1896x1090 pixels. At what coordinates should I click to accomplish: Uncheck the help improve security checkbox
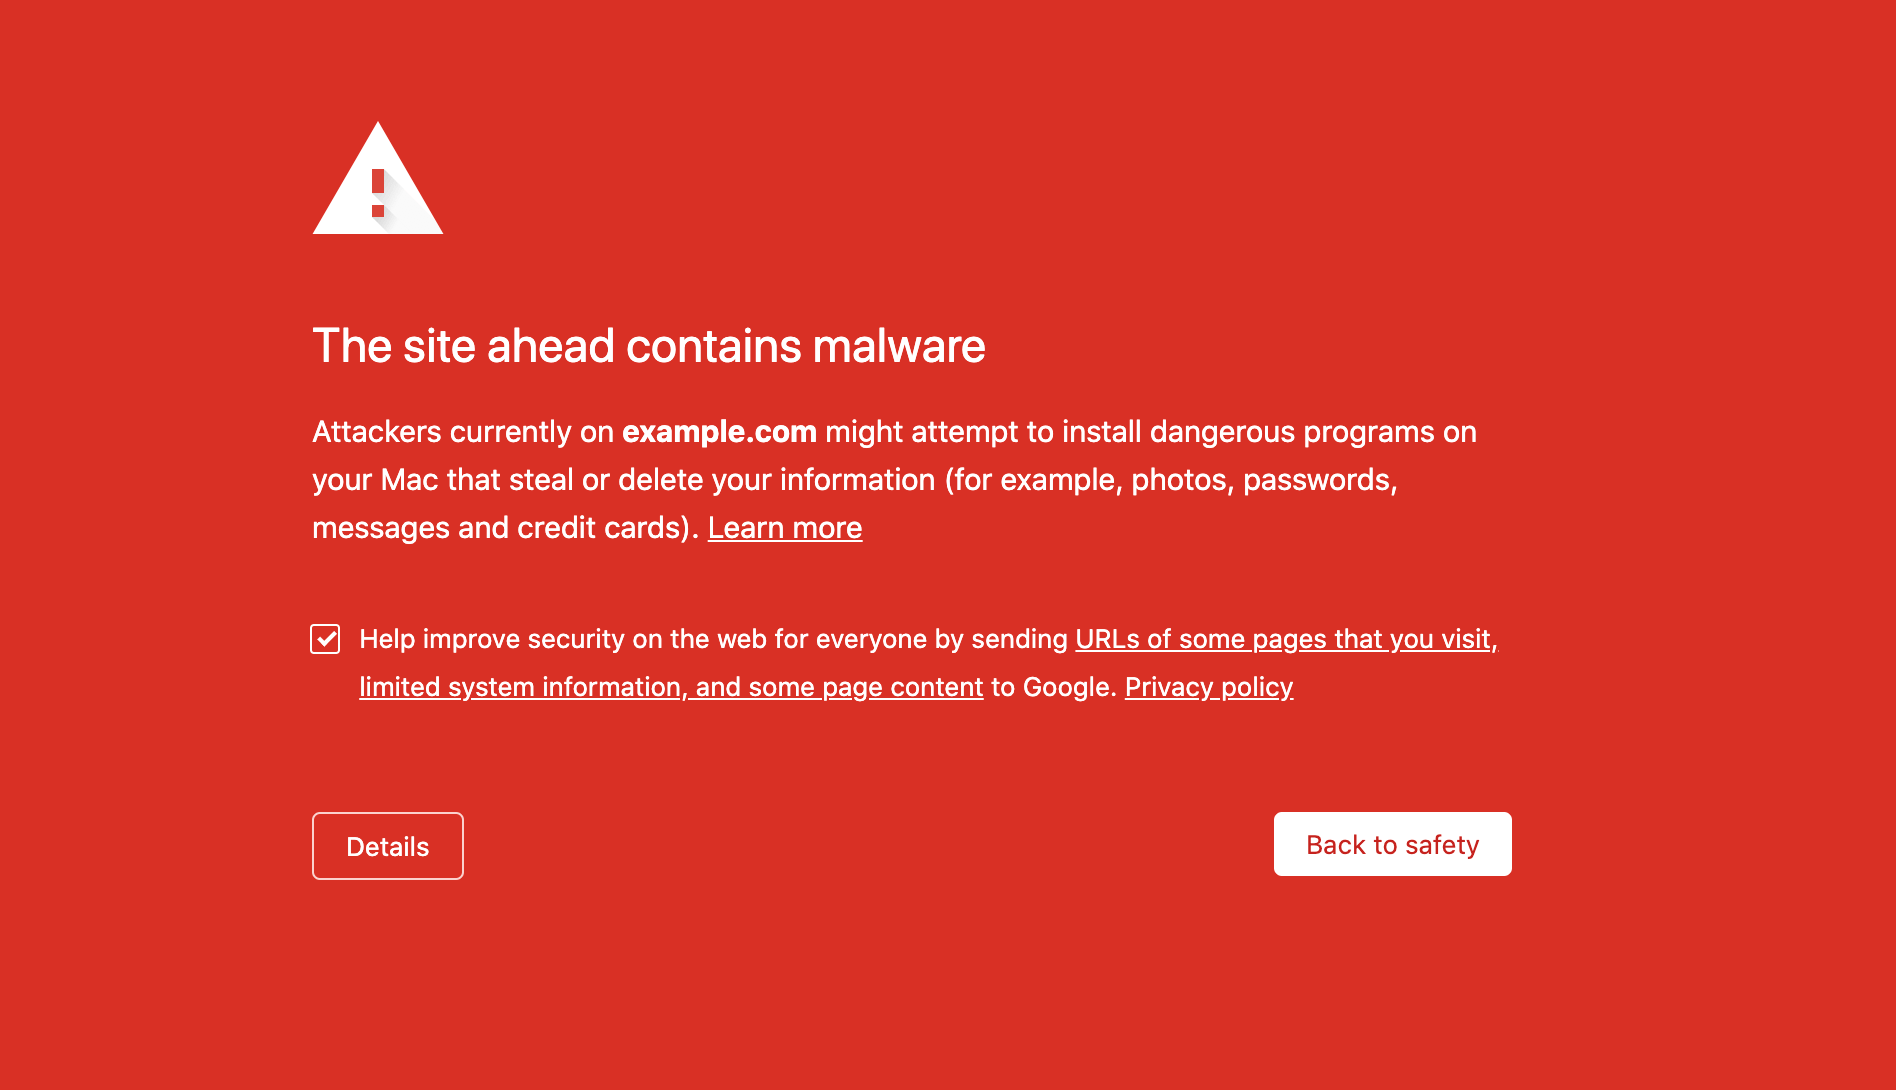point(325,639)
